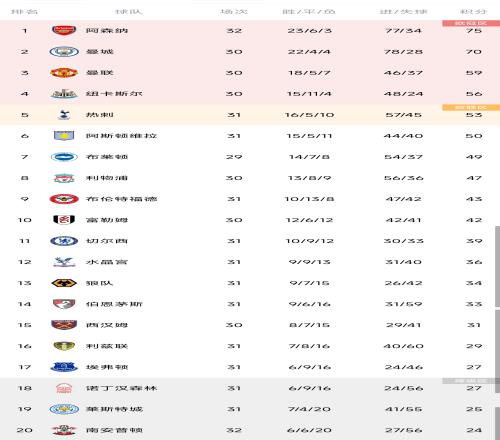Click the Manchester United crest icon
The width and height of the screenshot is (500, 440).
(x=64, y=73)
